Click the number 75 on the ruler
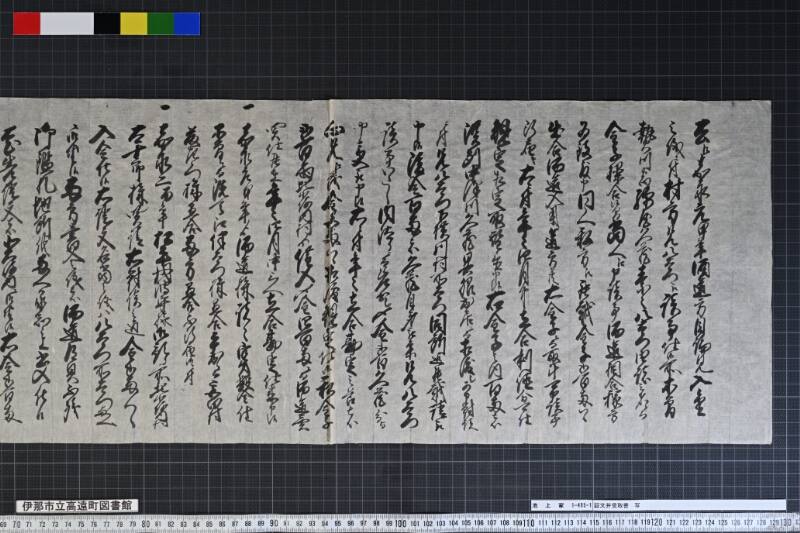This screenshot has height=533, width=800. tap(81, 524)
